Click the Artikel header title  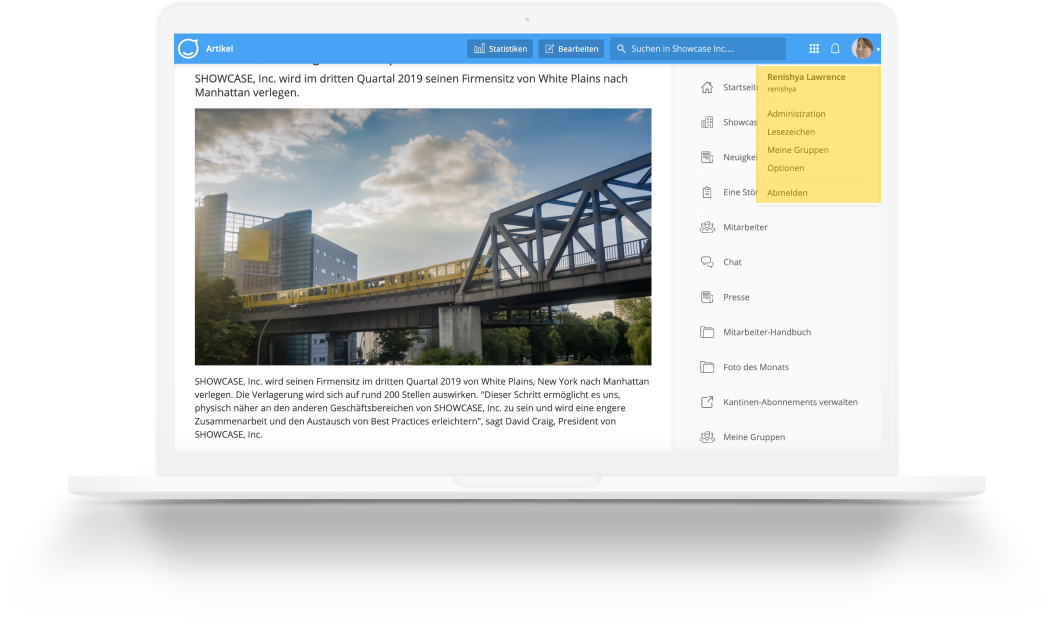click(219, 48)
